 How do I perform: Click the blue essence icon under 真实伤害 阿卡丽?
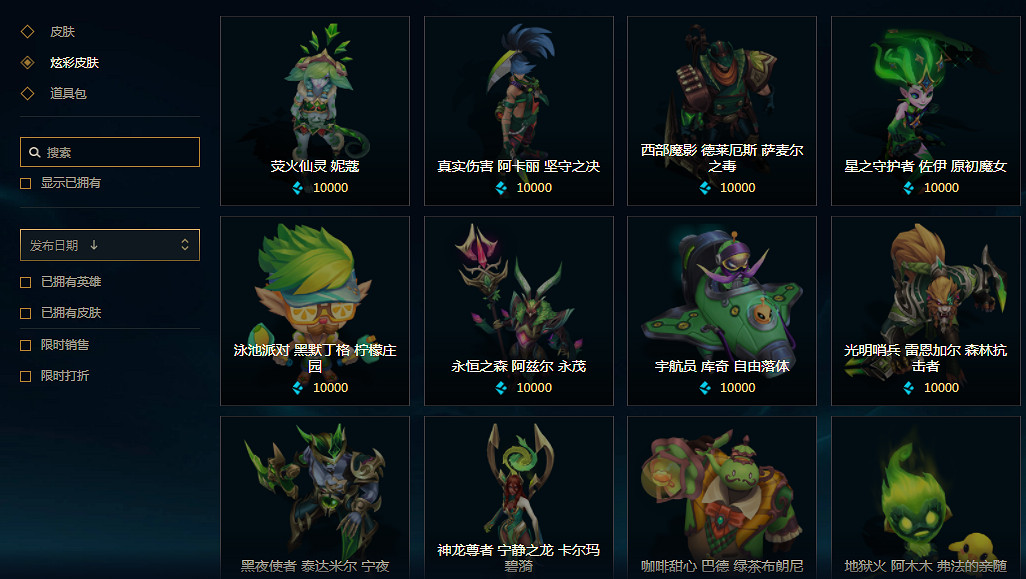501,188
